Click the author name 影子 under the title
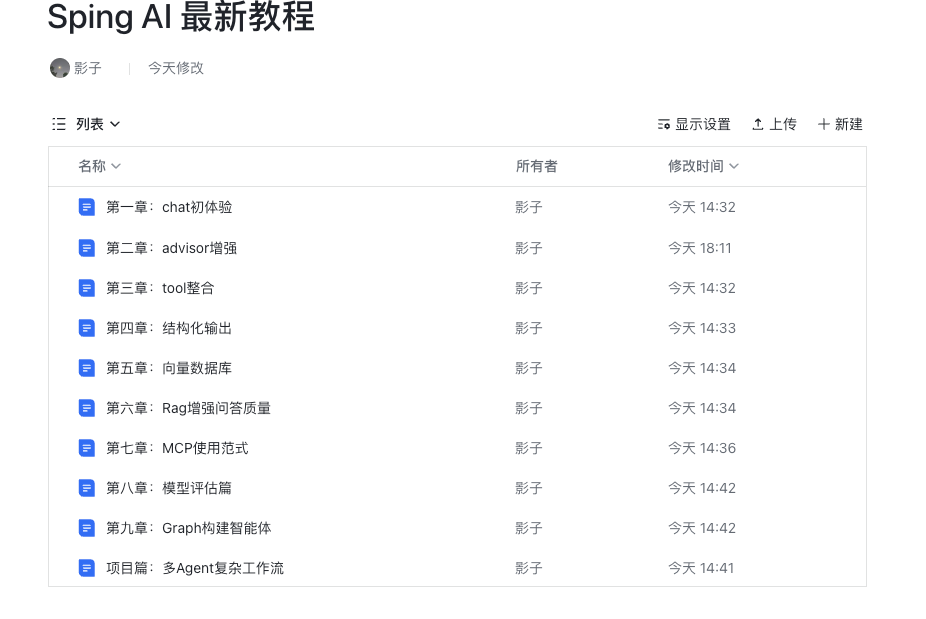Image resolution: width=926 pixels, height=619 pixels. [88, 68]
